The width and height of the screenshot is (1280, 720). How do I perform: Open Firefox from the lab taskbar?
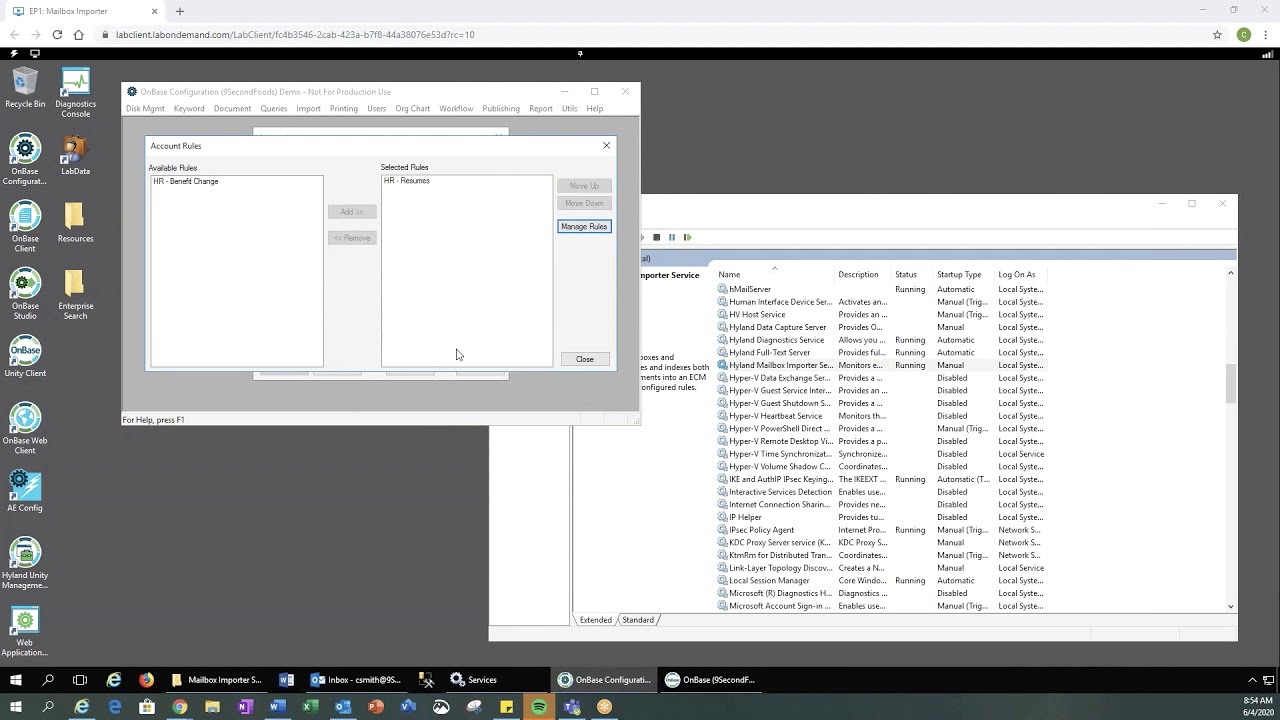(x=146, y=680)
